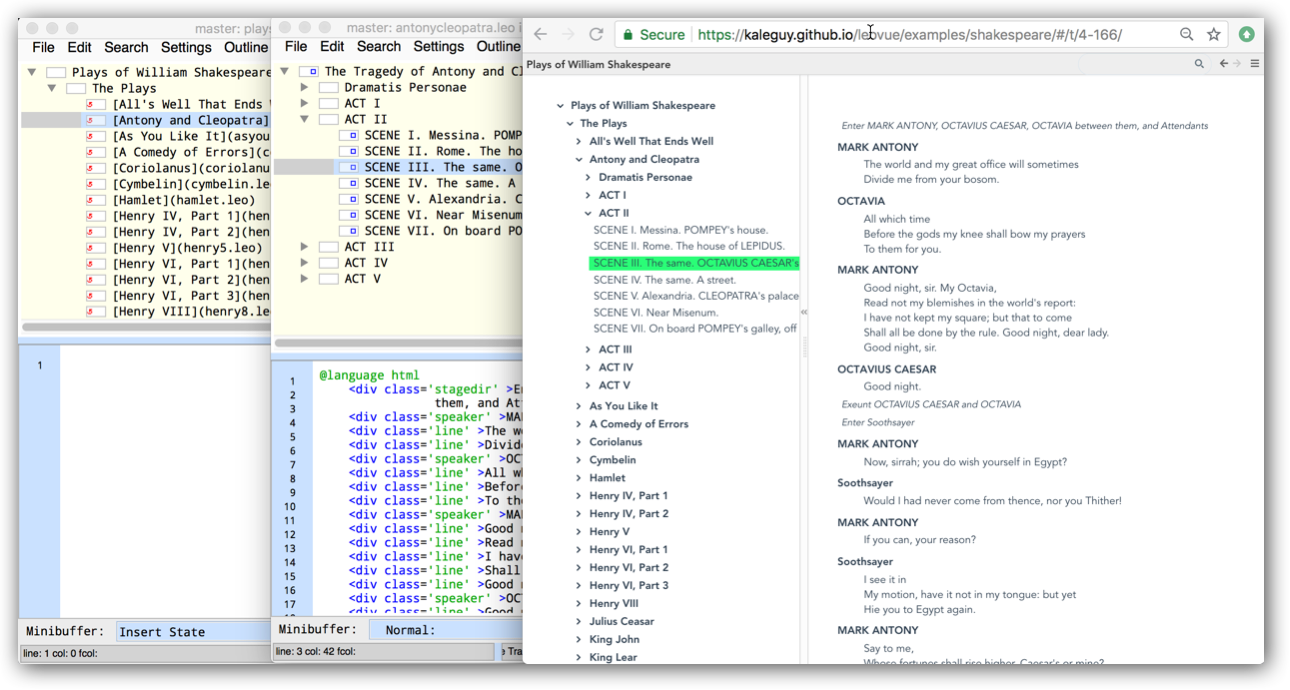Collapse The Plays node in Leo tree
The image size is (1290, 690).
[x=53, y=88]
